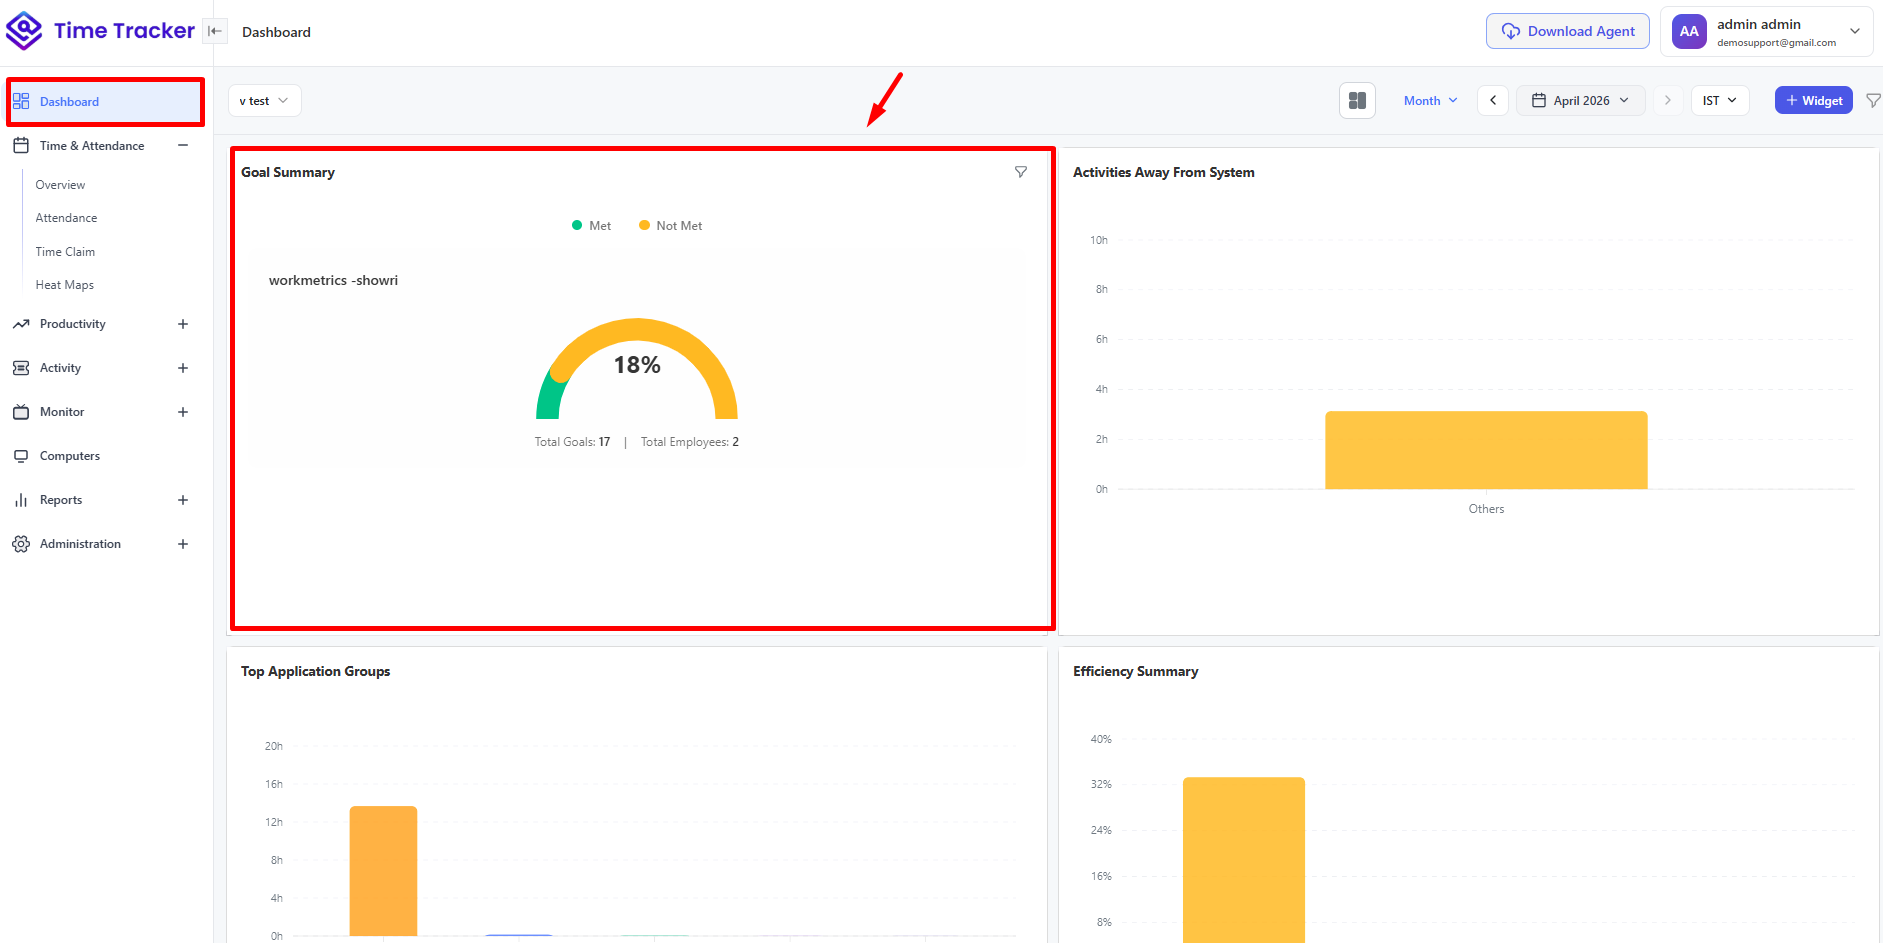Click the Time Tracker logo icon
1883x943 pixels.
click(24, 31)
